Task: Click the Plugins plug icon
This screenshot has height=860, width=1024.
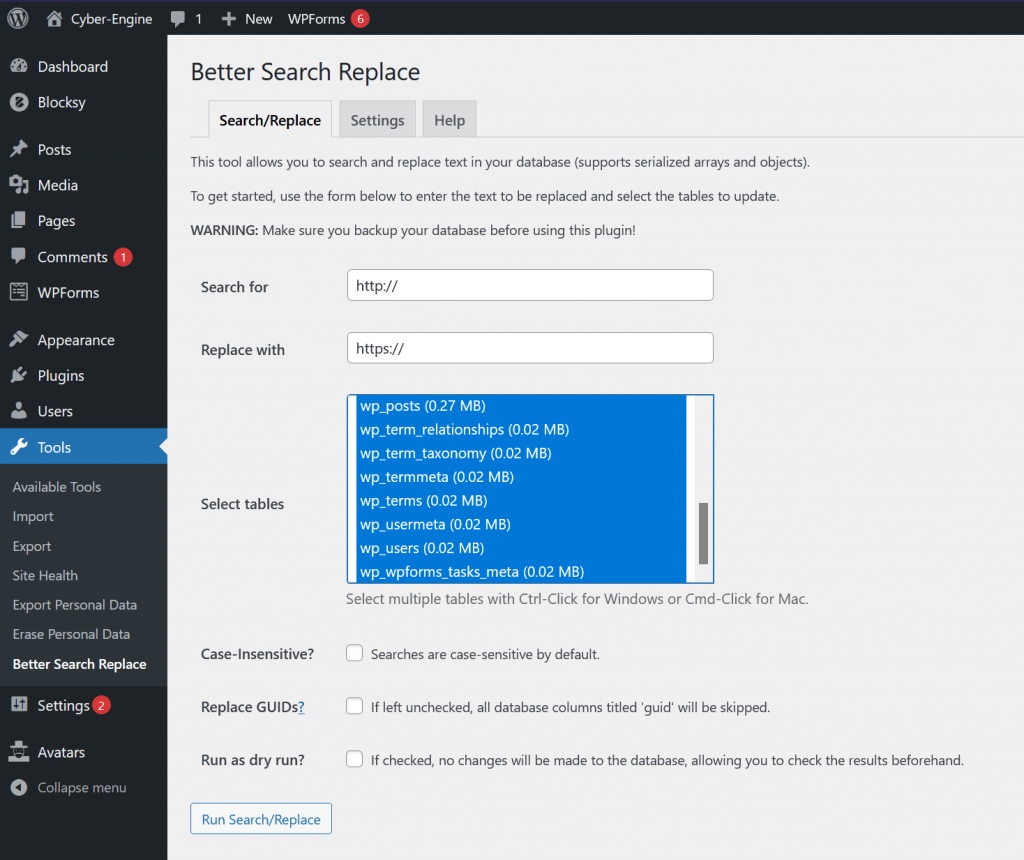Action: point(19,376)
